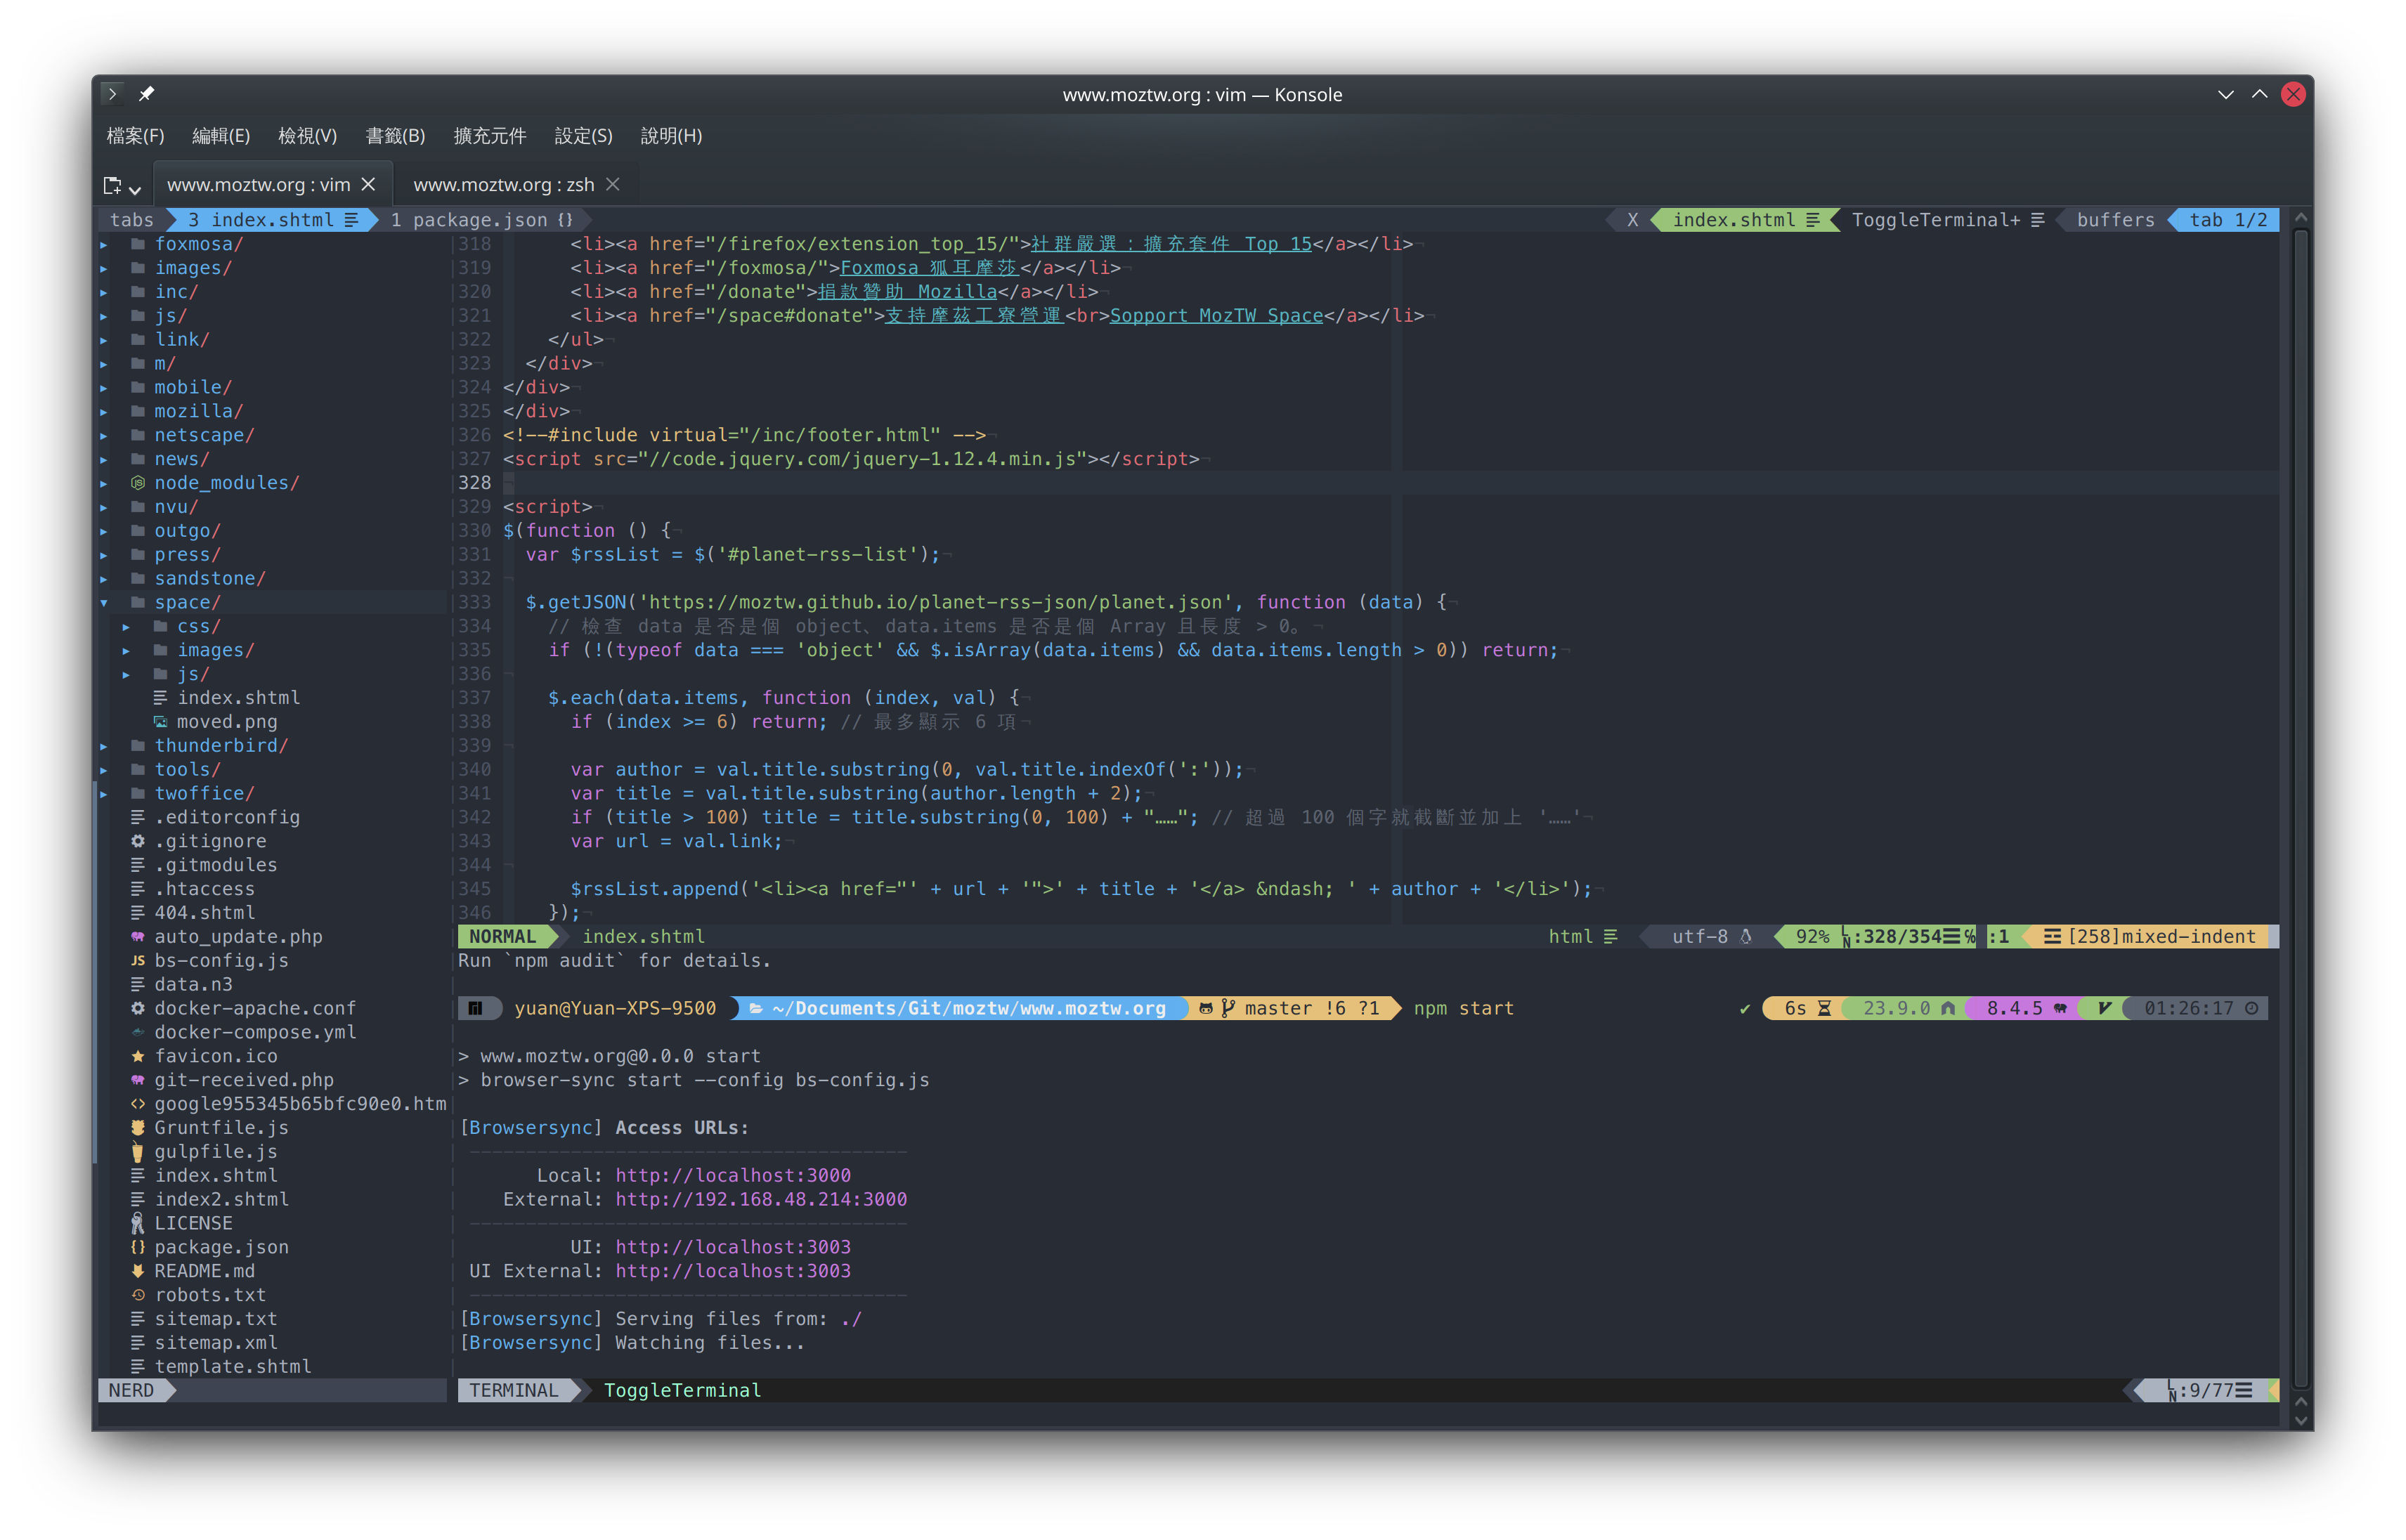Image resolution: width=2406 pixels, height=1540 pixels.
Task: Click the pin window icon in titlebar
Action: (x=146, y=94)
